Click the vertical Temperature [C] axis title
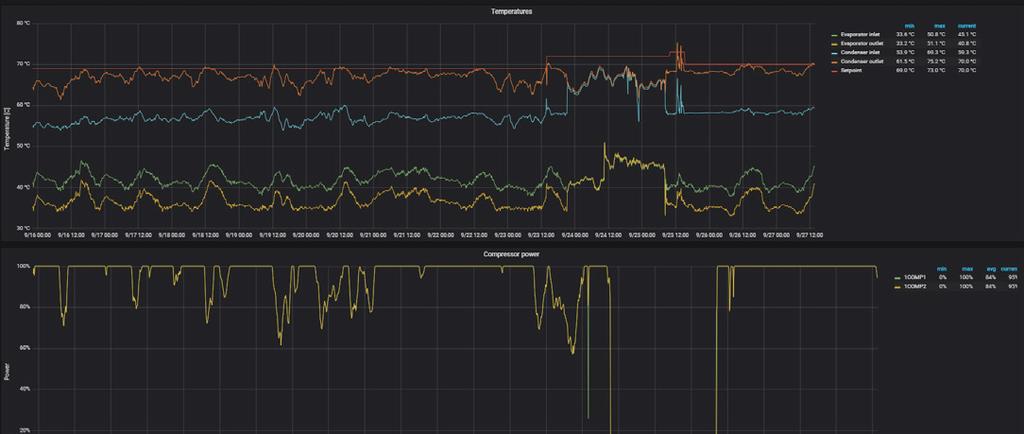The width and height of the screenshot is (1024, 434). [7, 127]
